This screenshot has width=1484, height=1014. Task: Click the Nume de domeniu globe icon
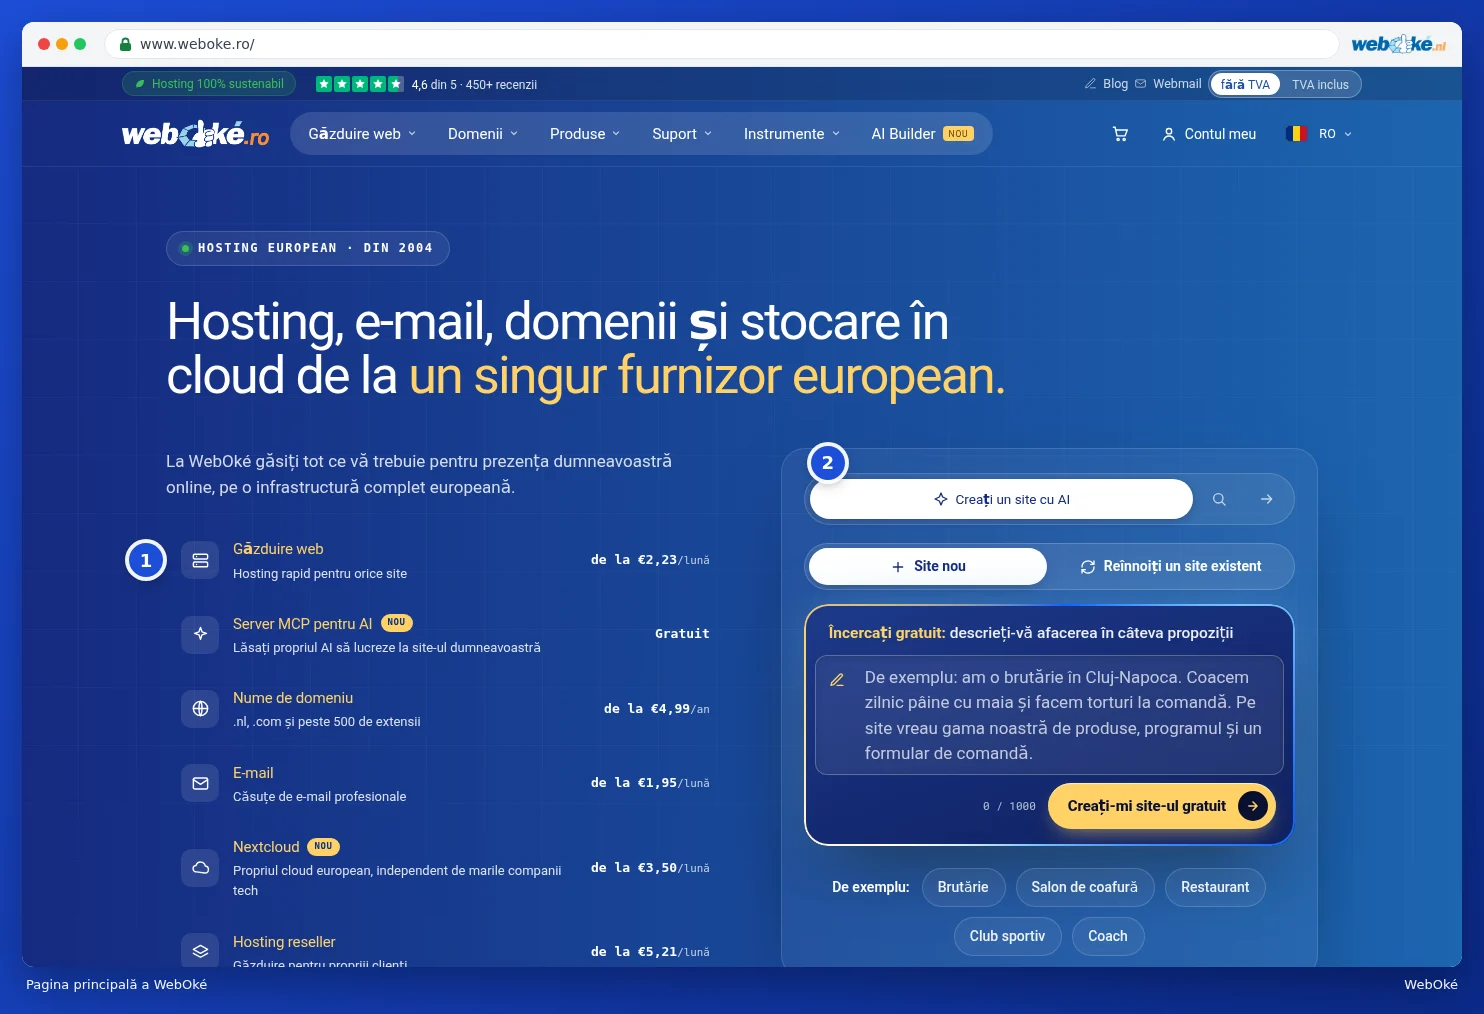[200, 709]
